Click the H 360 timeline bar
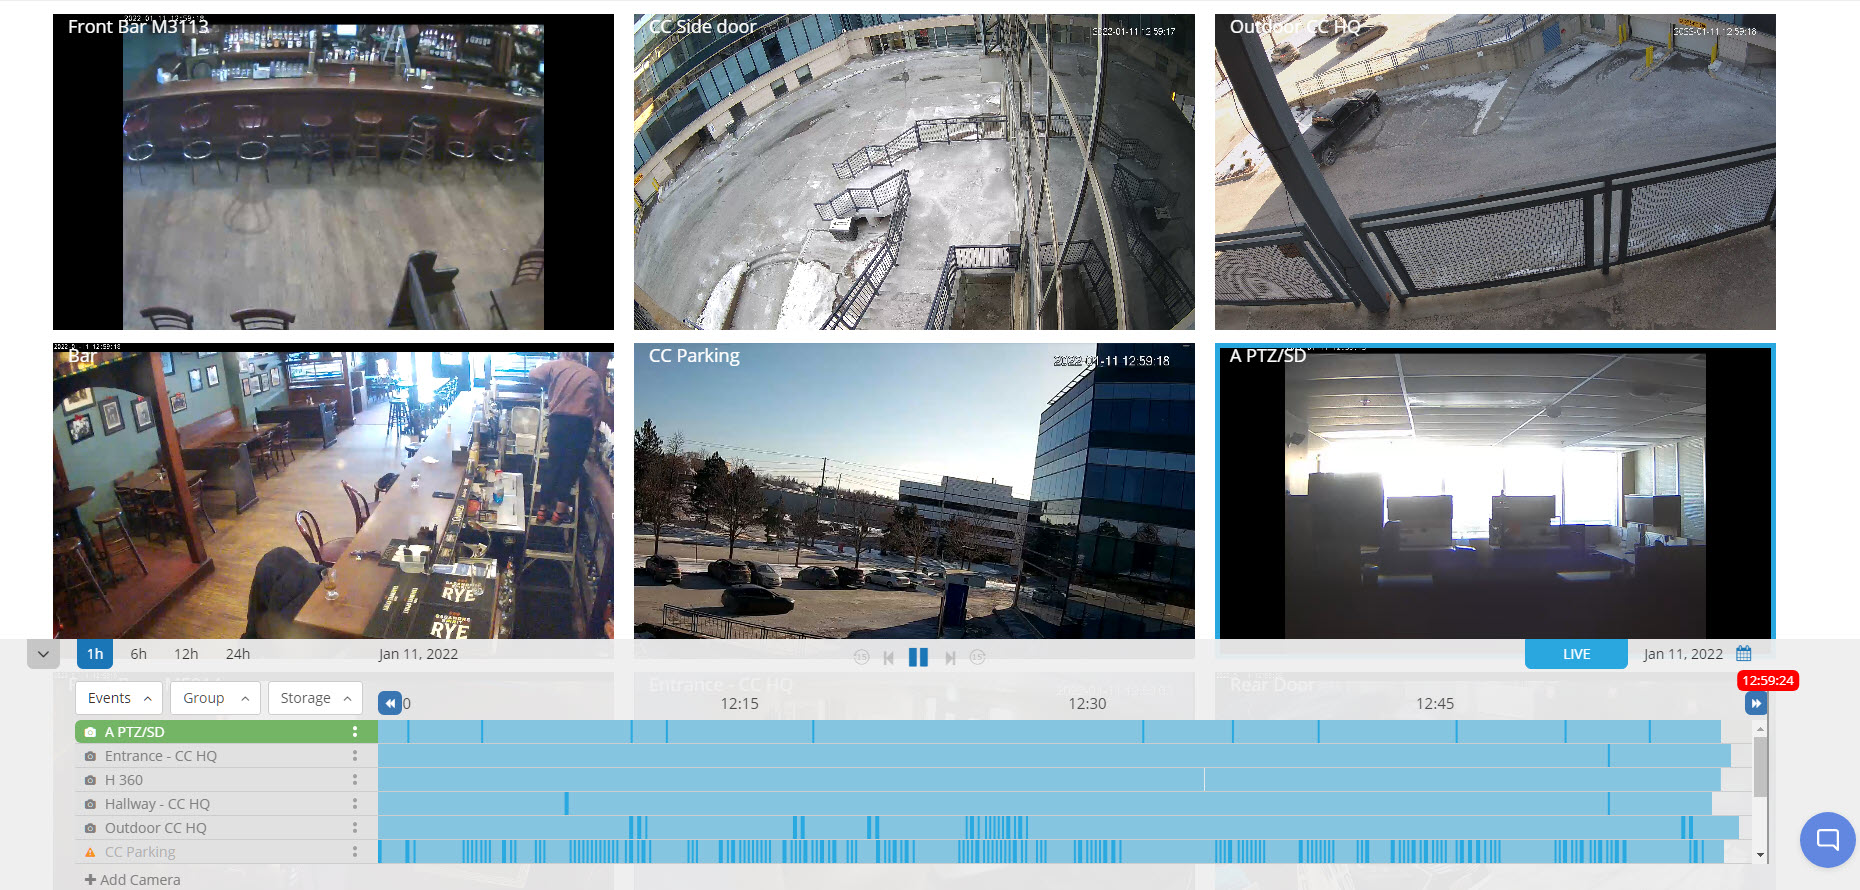This screenshot has width=1860, height=890. 1049,780
